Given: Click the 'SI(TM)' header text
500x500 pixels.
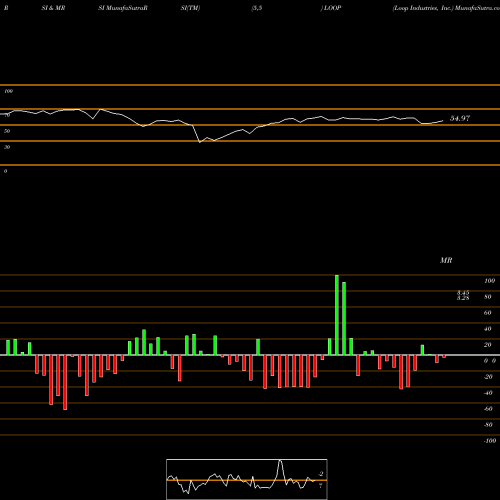Looking at the screenshot, I should [x=190, y=8].
